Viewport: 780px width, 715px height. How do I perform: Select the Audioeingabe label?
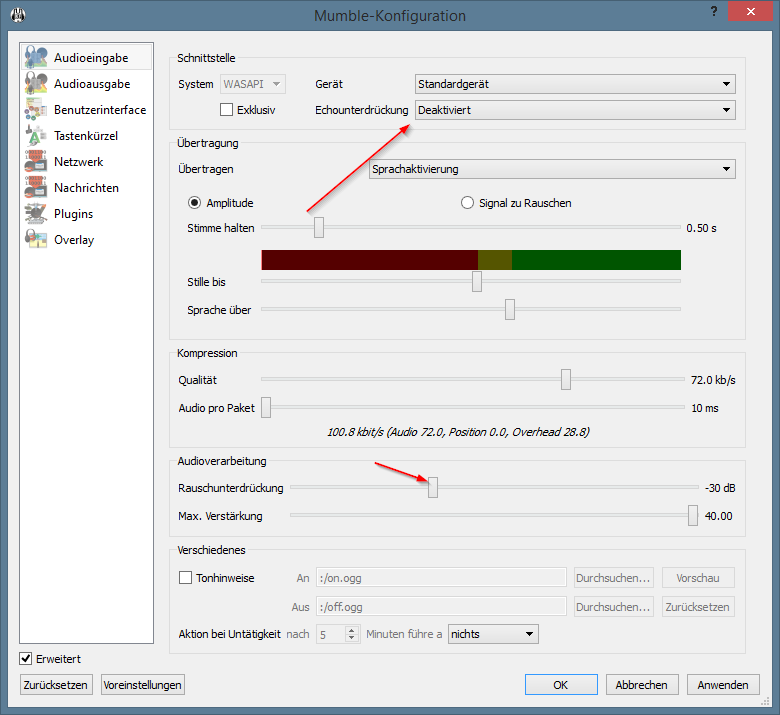91,58
